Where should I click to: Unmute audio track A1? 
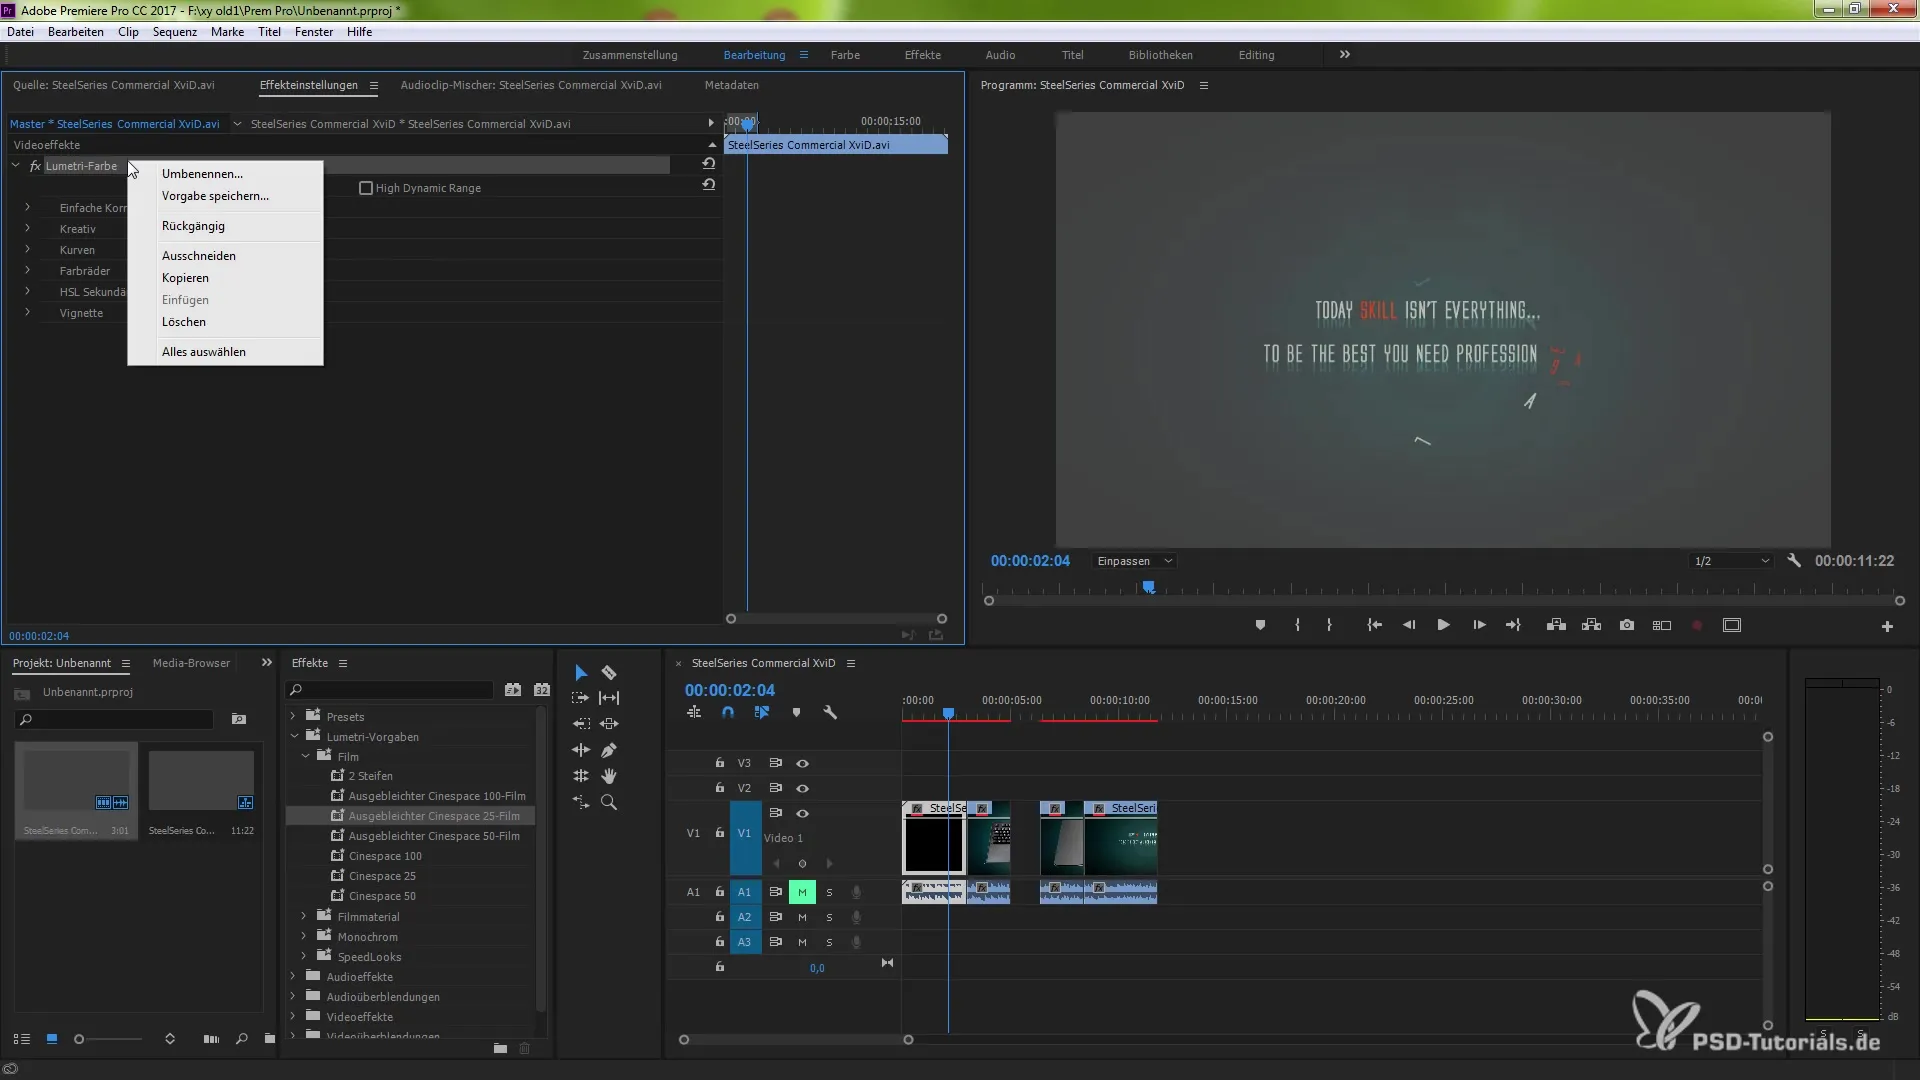(x=802, y=892)
